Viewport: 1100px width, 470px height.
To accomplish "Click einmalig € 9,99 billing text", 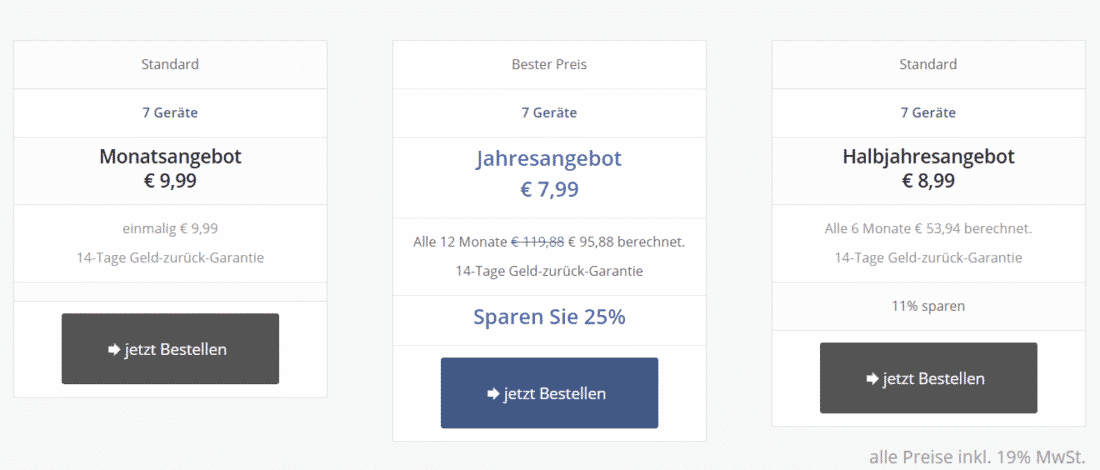I will click(x=170, y=228).
